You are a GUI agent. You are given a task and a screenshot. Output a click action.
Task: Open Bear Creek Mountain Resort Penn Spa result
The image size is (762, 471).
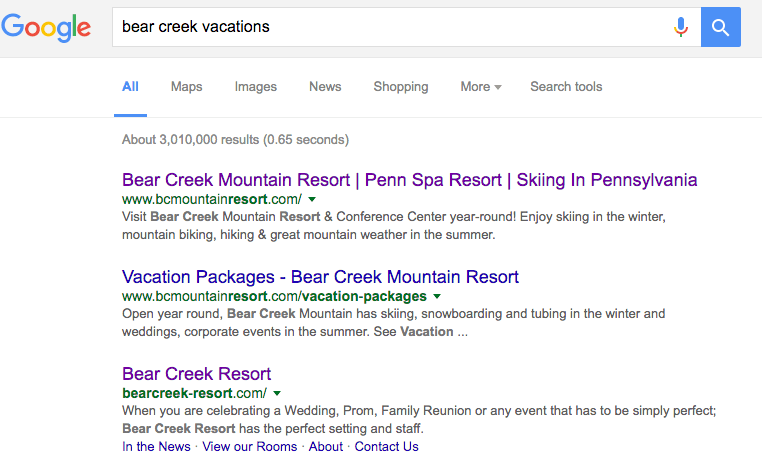pos(410,180)
